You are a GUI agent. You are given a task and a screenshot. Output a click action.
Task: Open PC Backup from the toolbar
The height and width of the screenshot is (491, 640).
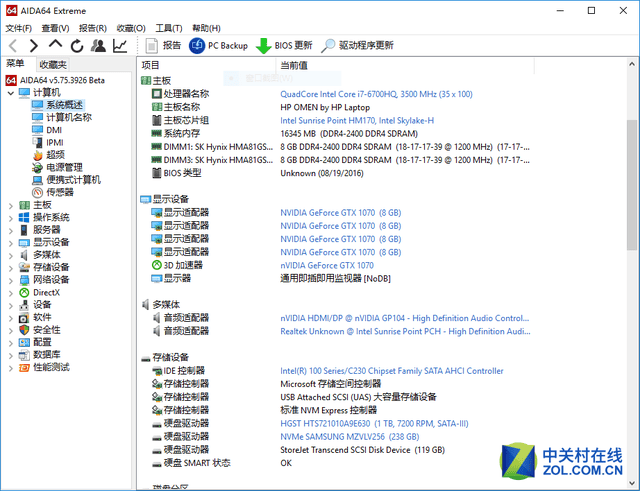click(x=218, y=45)
